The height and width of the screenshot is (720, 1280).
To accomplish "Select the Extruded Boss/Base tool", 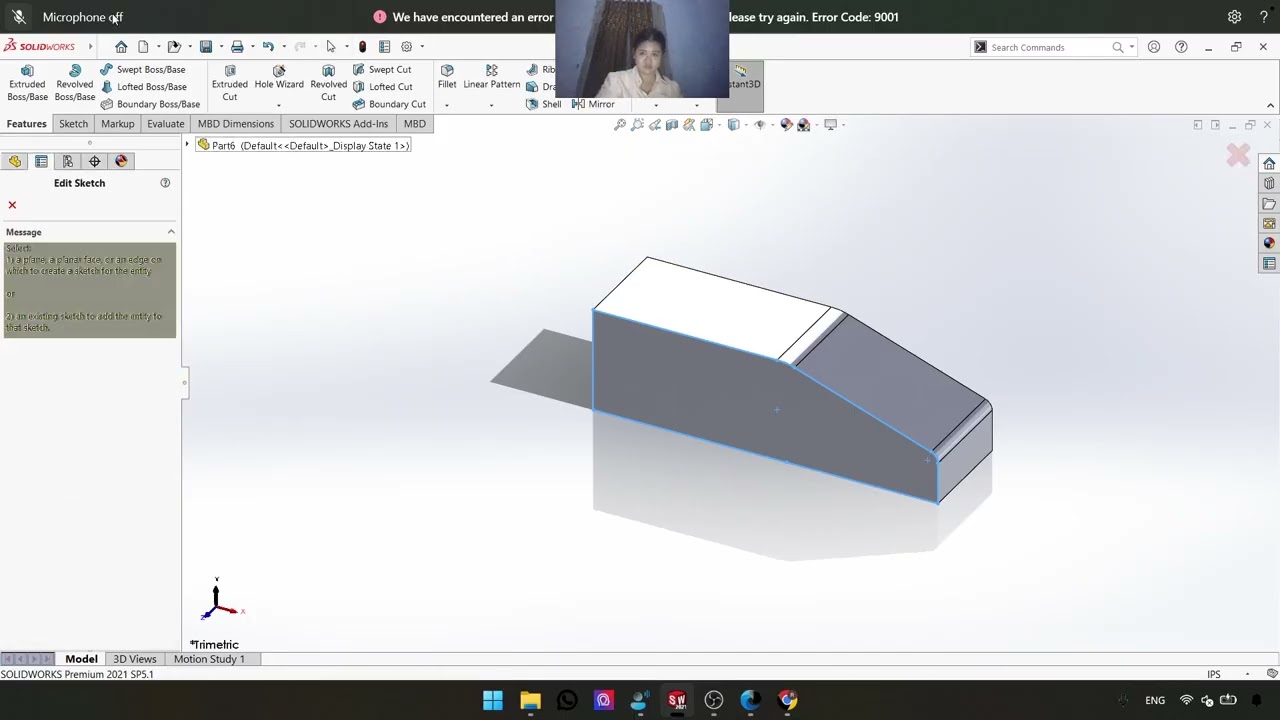I will tap(27, 83).
